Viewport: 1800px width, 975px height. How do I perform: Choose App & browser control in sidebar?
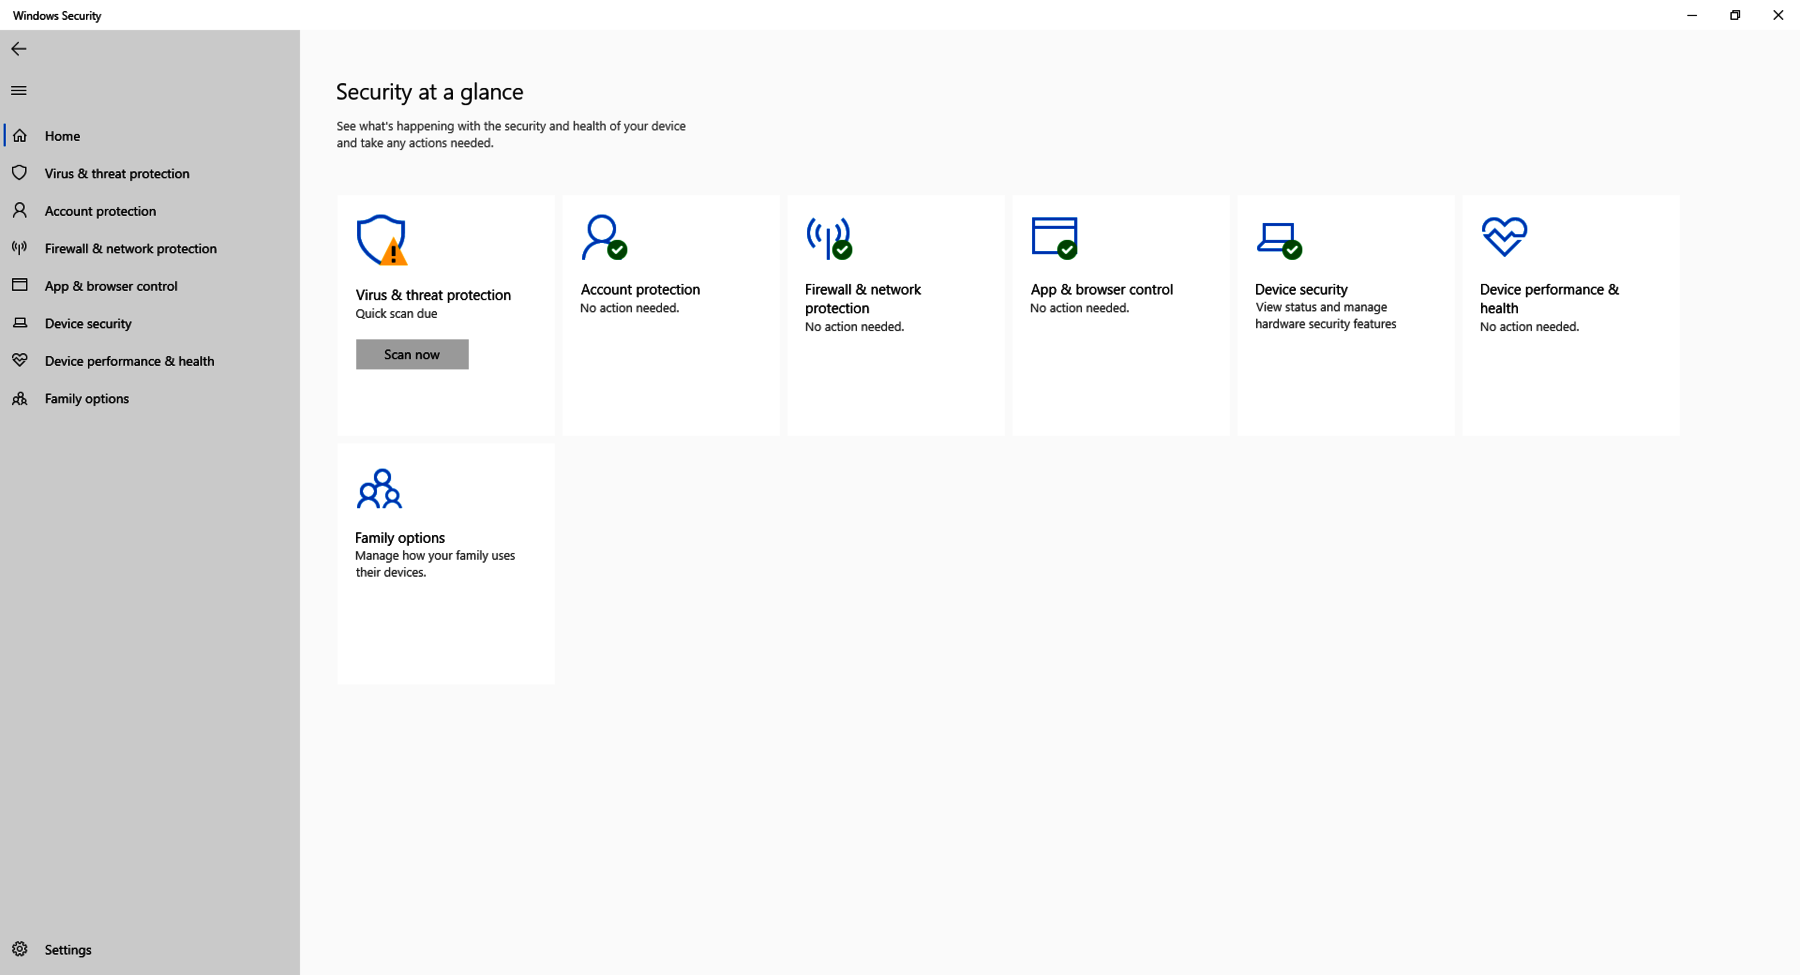(111, 286)
